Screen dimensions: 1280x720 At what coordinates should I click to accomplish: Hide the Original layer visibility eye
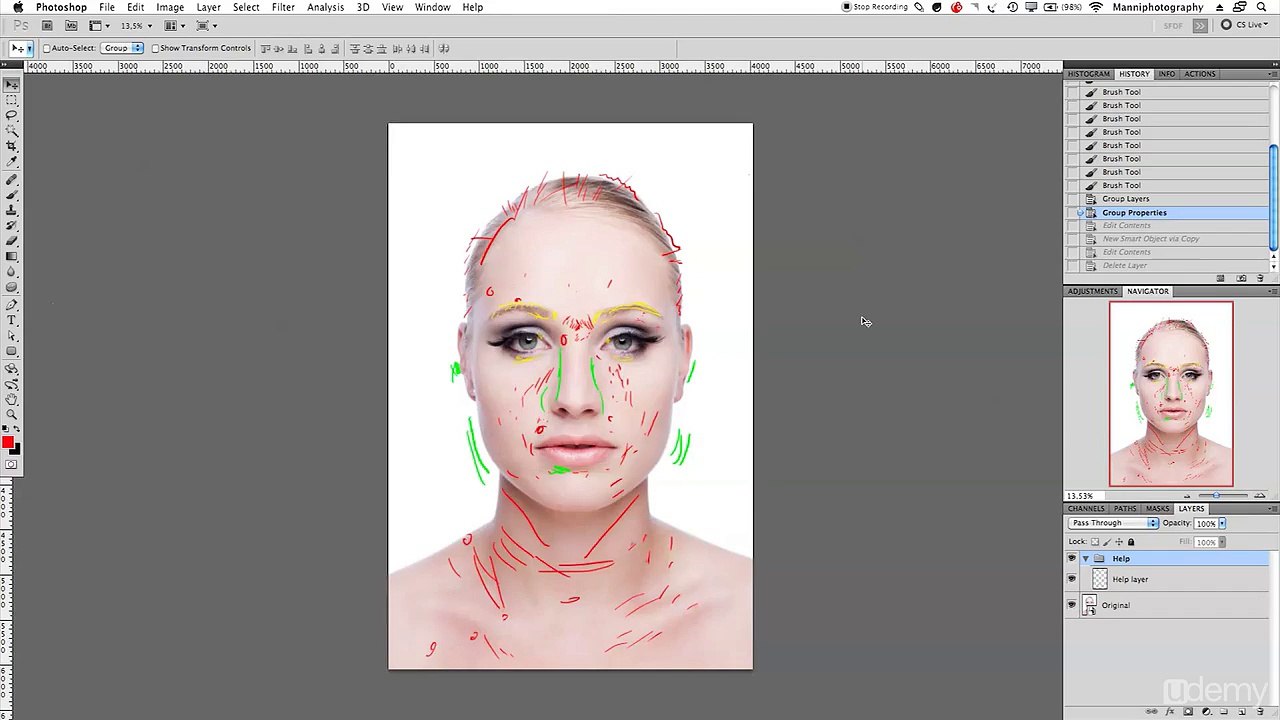click(x=1072, y=605)
